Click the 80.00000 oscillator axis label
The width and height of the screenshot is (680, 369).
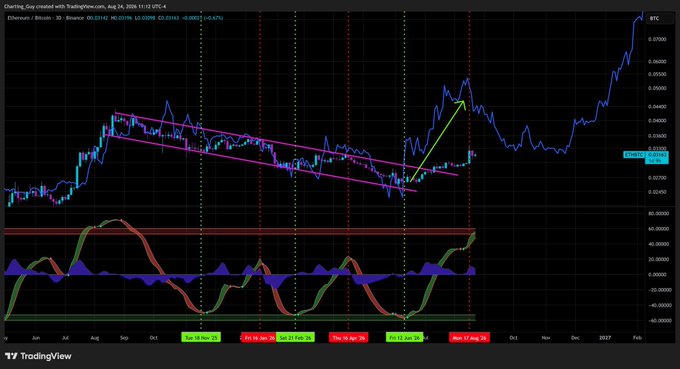click(658, 213)
